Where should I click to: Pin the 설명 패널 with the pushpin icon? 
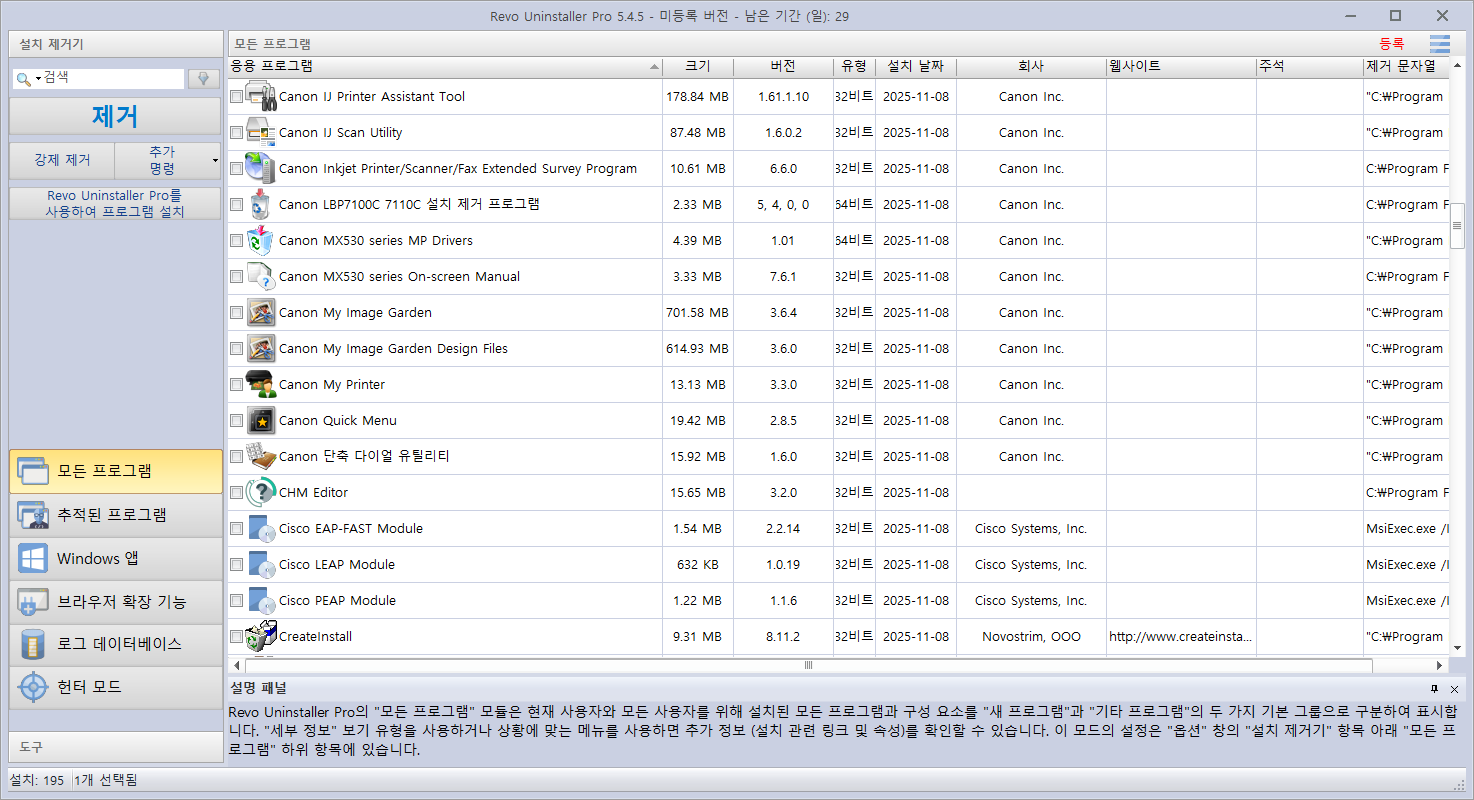click(x=1435, y=689)
